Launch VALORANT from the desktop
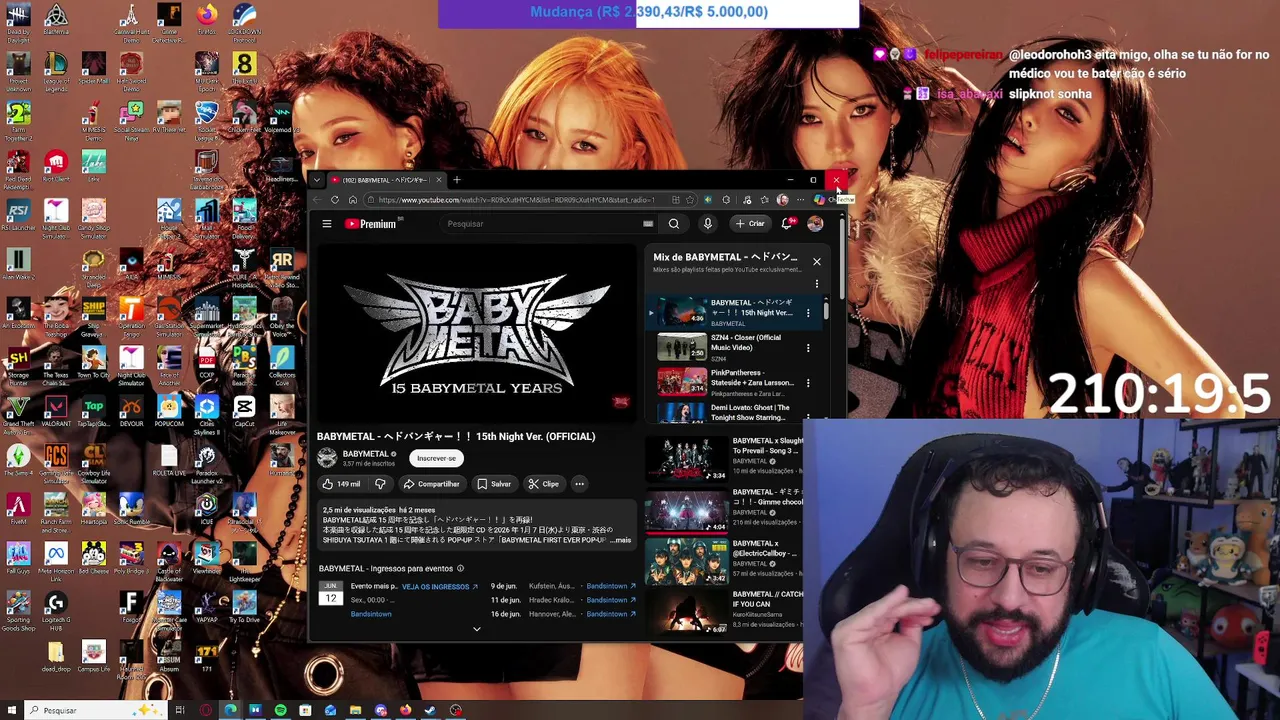Viewport: 1280px width, 720px height. pyautogui.click(x=56, y=412)
